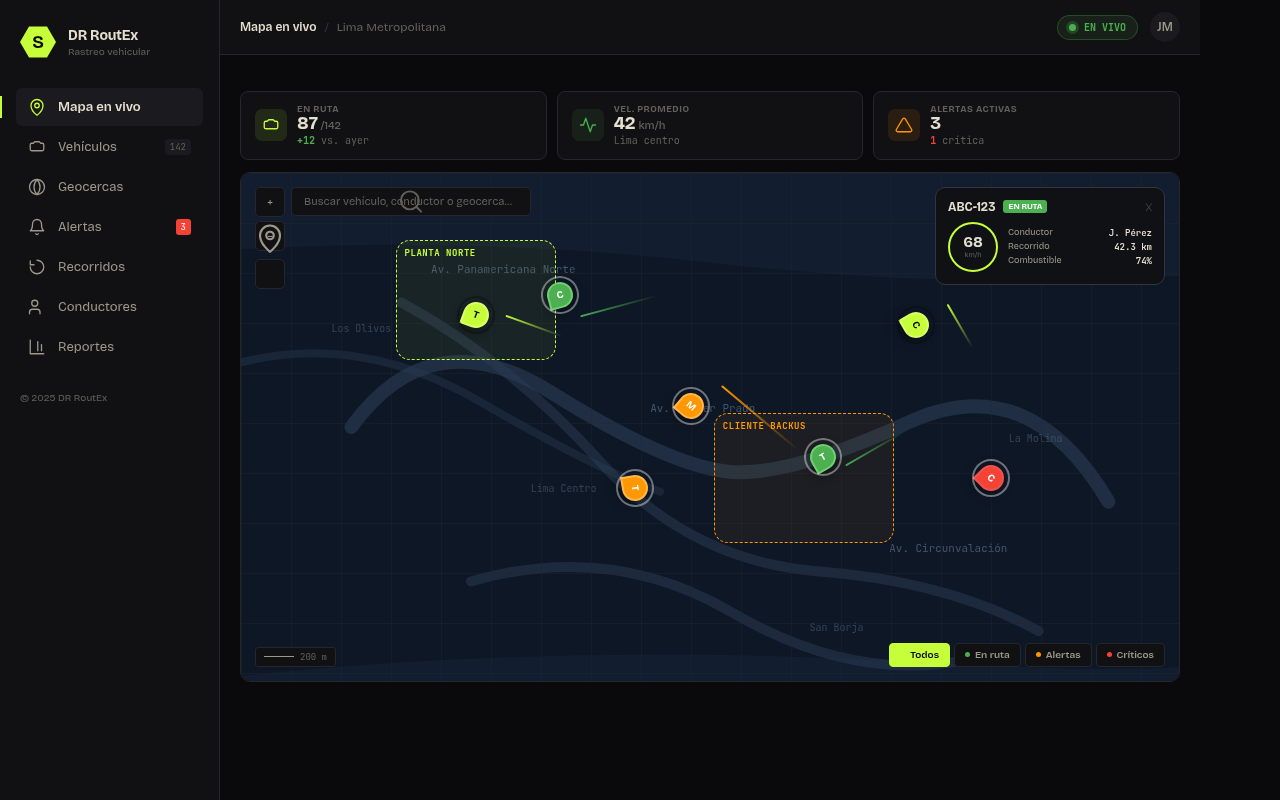Click the pin button below zoom-in
1280x800 pixels.
point(270,238)
